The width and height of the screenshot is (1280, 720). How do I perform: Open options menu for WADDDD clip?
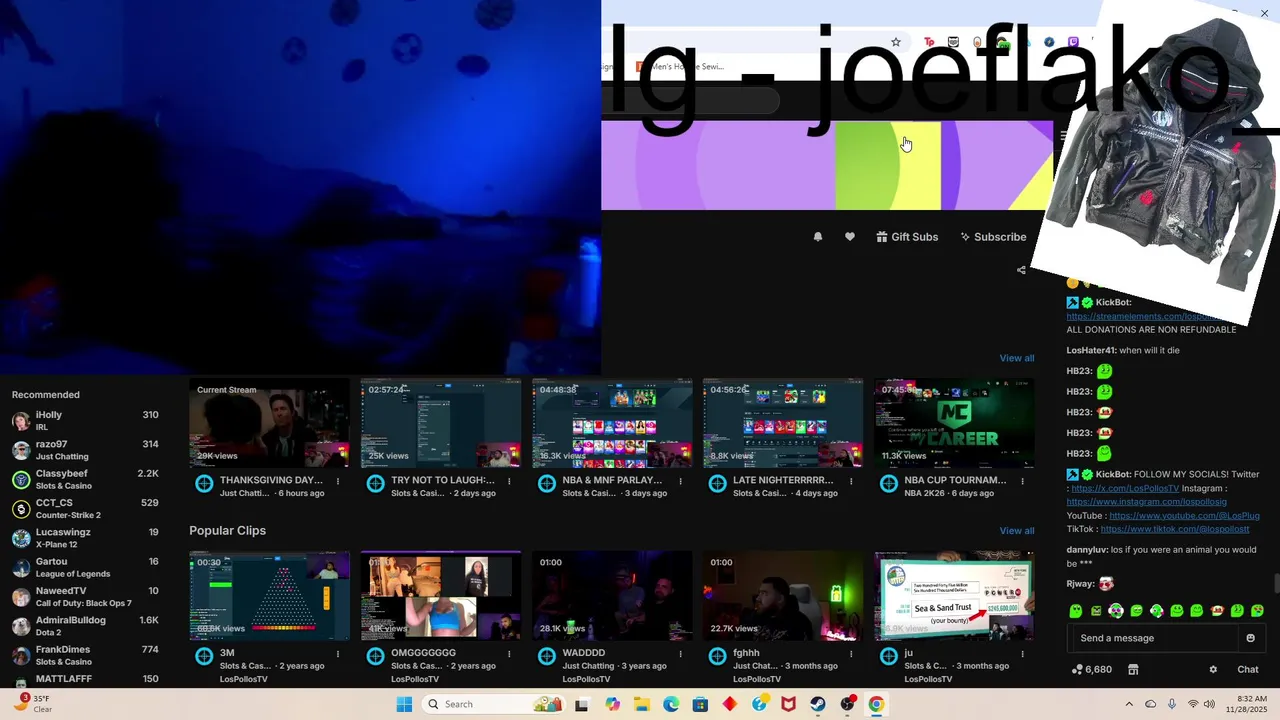(x=680, y=654)
